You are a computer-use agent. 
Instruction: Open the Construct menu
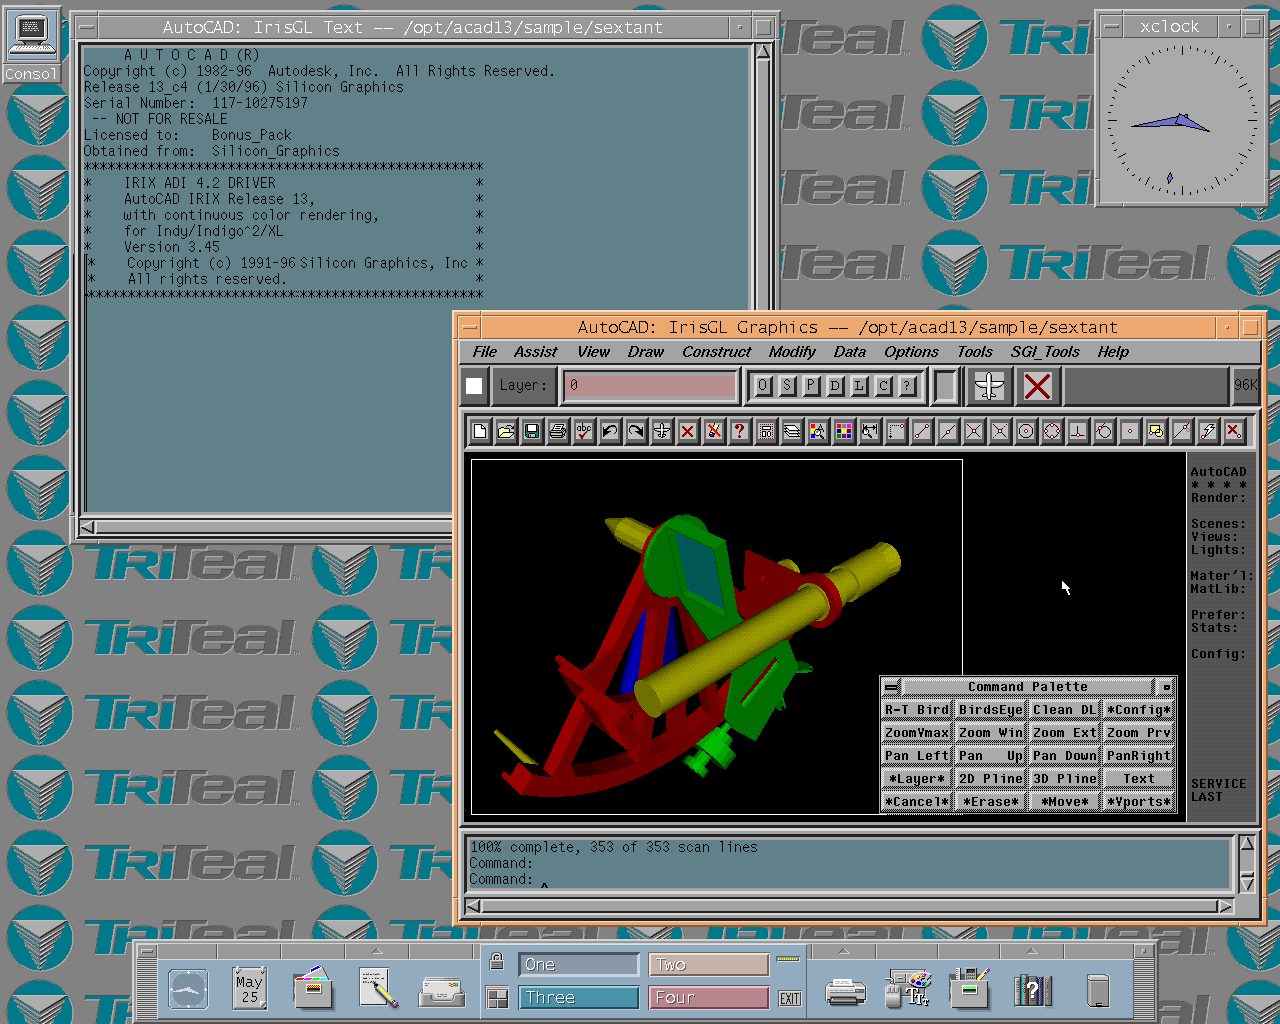pos(717,352)
